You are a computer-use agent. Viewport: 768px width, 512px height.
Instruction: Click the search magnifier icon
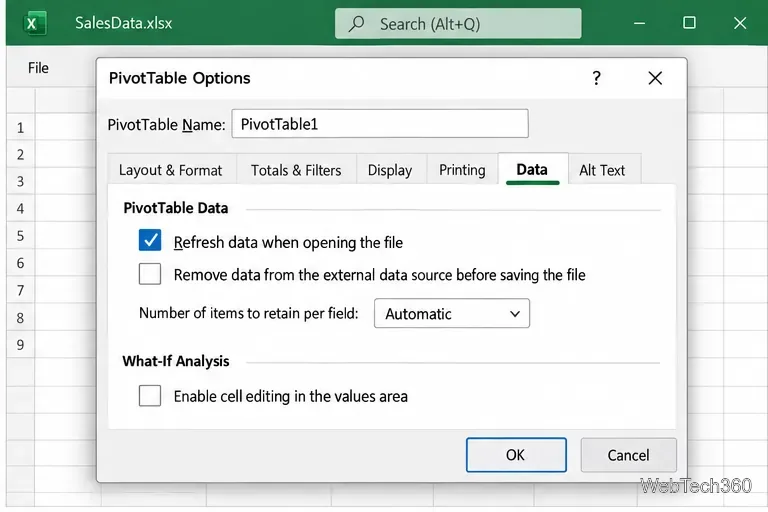[357, 24]
